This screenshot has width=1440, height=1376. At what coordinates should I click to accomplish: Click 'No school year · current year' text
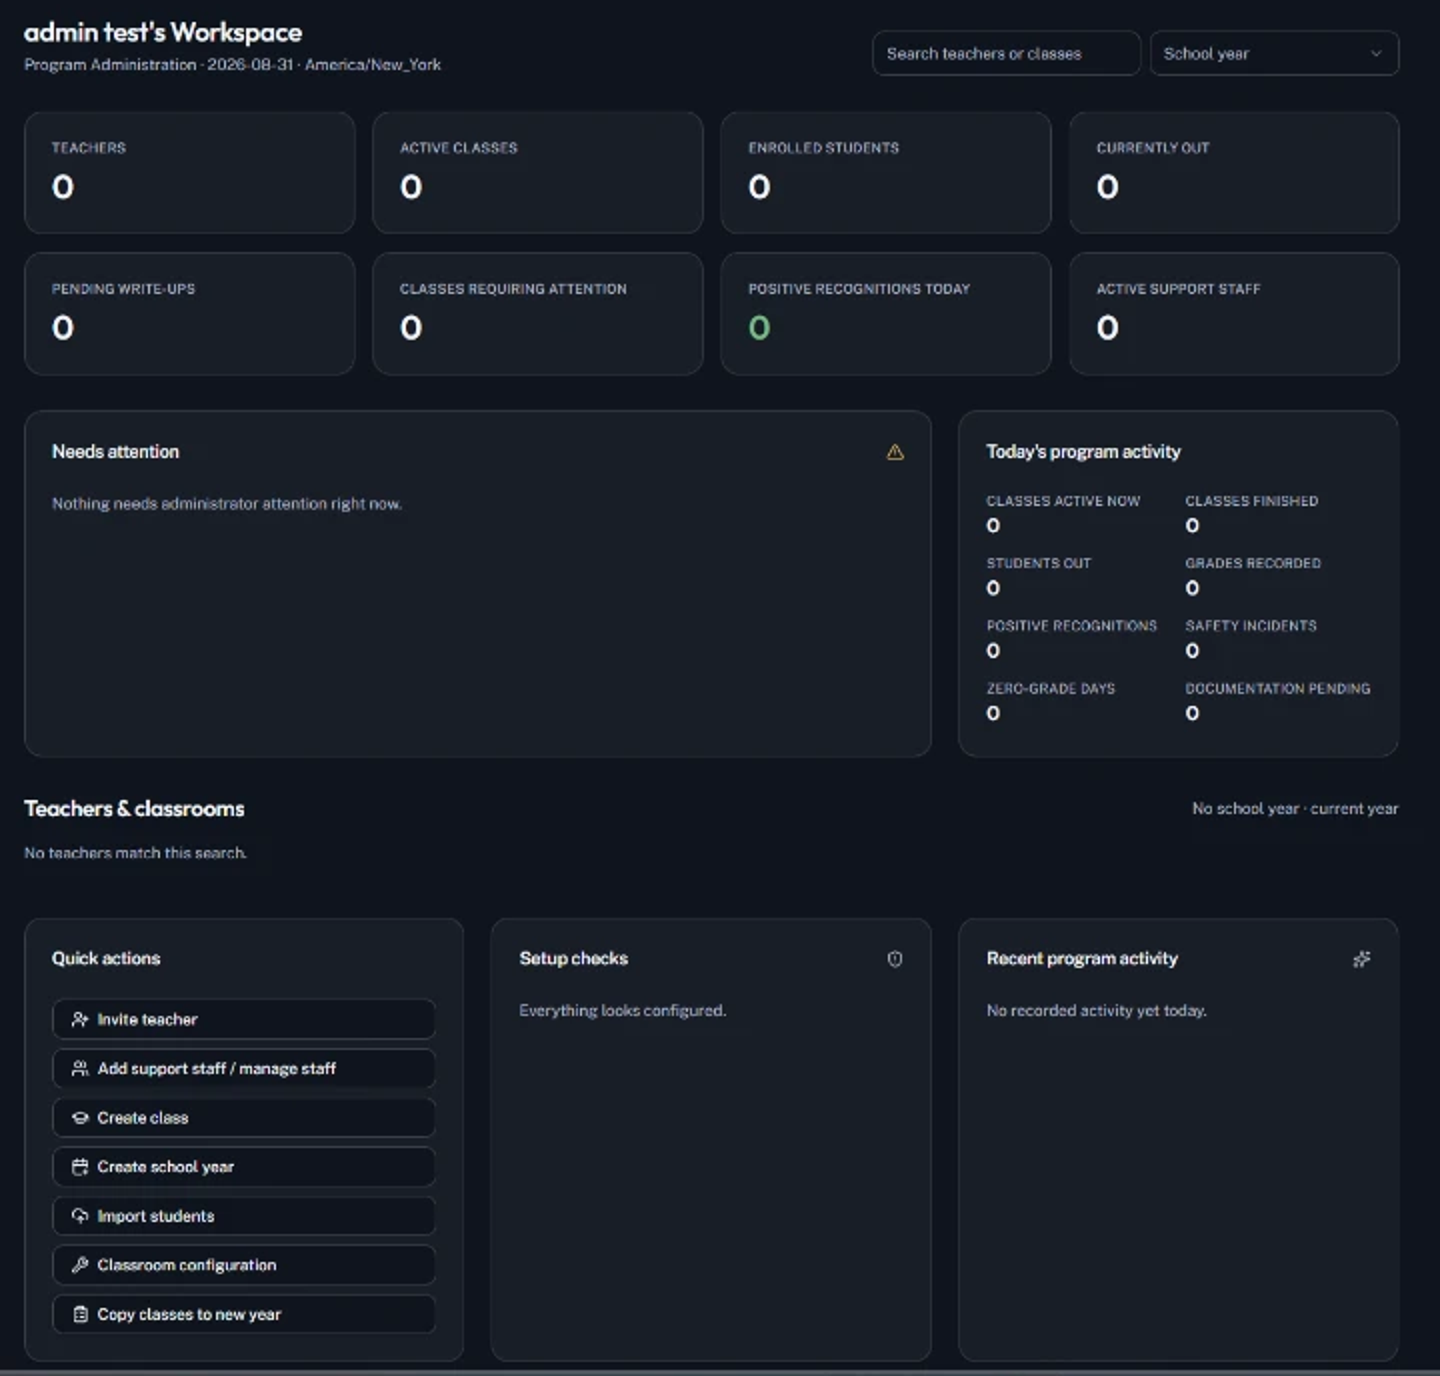click(1295, 808)
